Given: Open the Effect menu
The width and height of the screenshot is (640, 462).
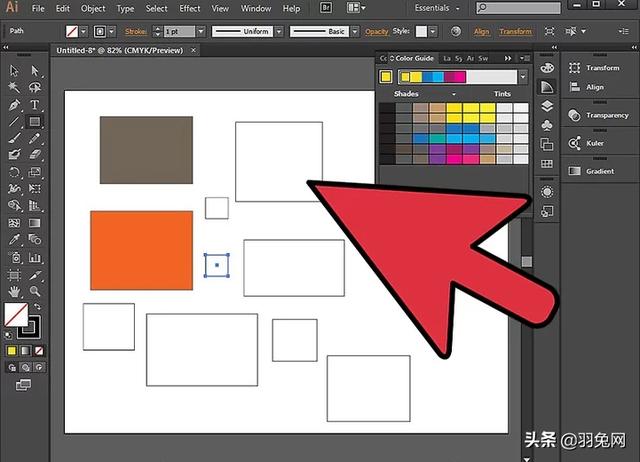Looking at the screenshot, I should (x=189, y=8).
